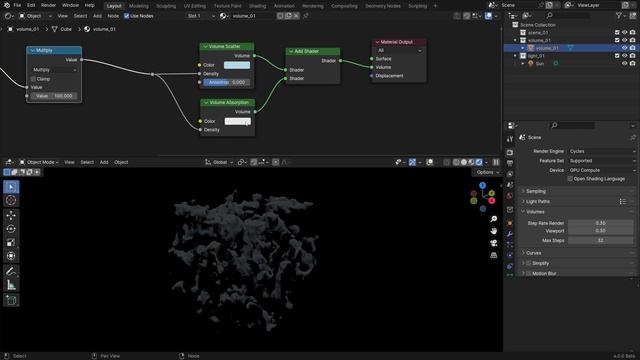Click the red X axis on navigation gizmo
The image size is (640, 360).
point(492,200)
